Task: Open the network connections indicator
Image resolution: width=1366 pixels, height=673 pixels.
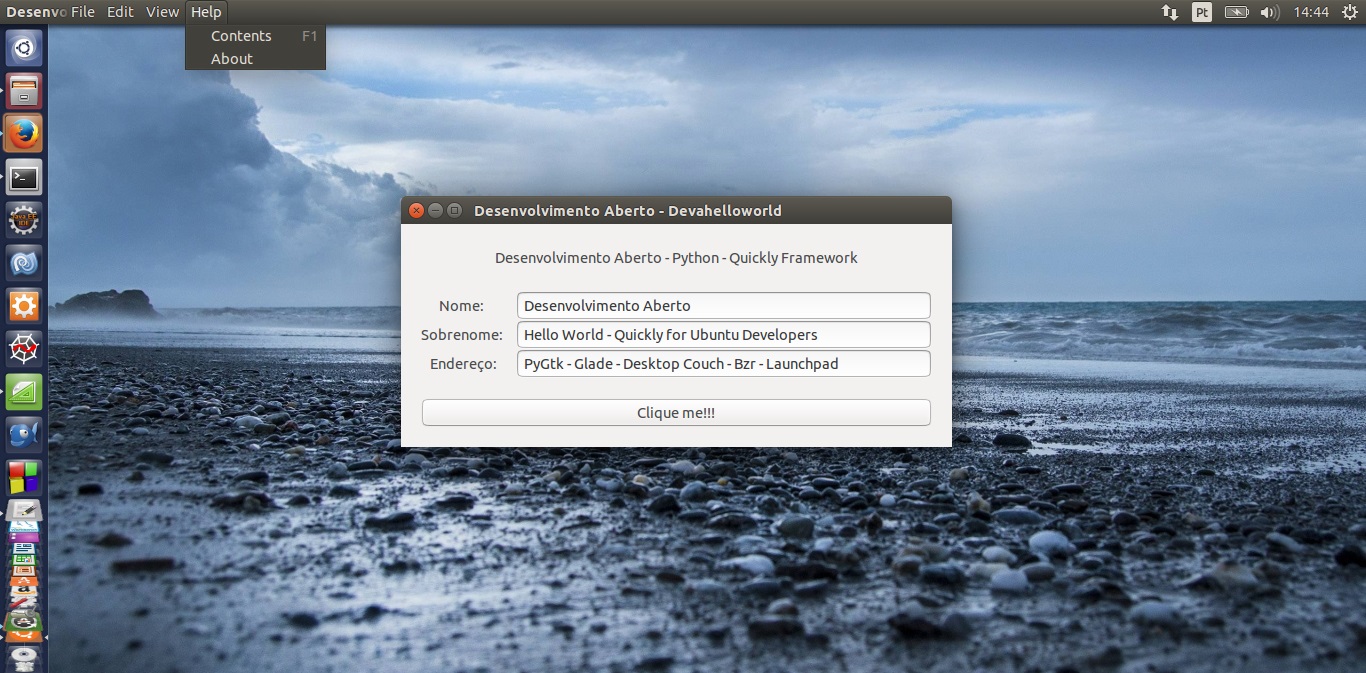Action: (x=1169, y=12)
